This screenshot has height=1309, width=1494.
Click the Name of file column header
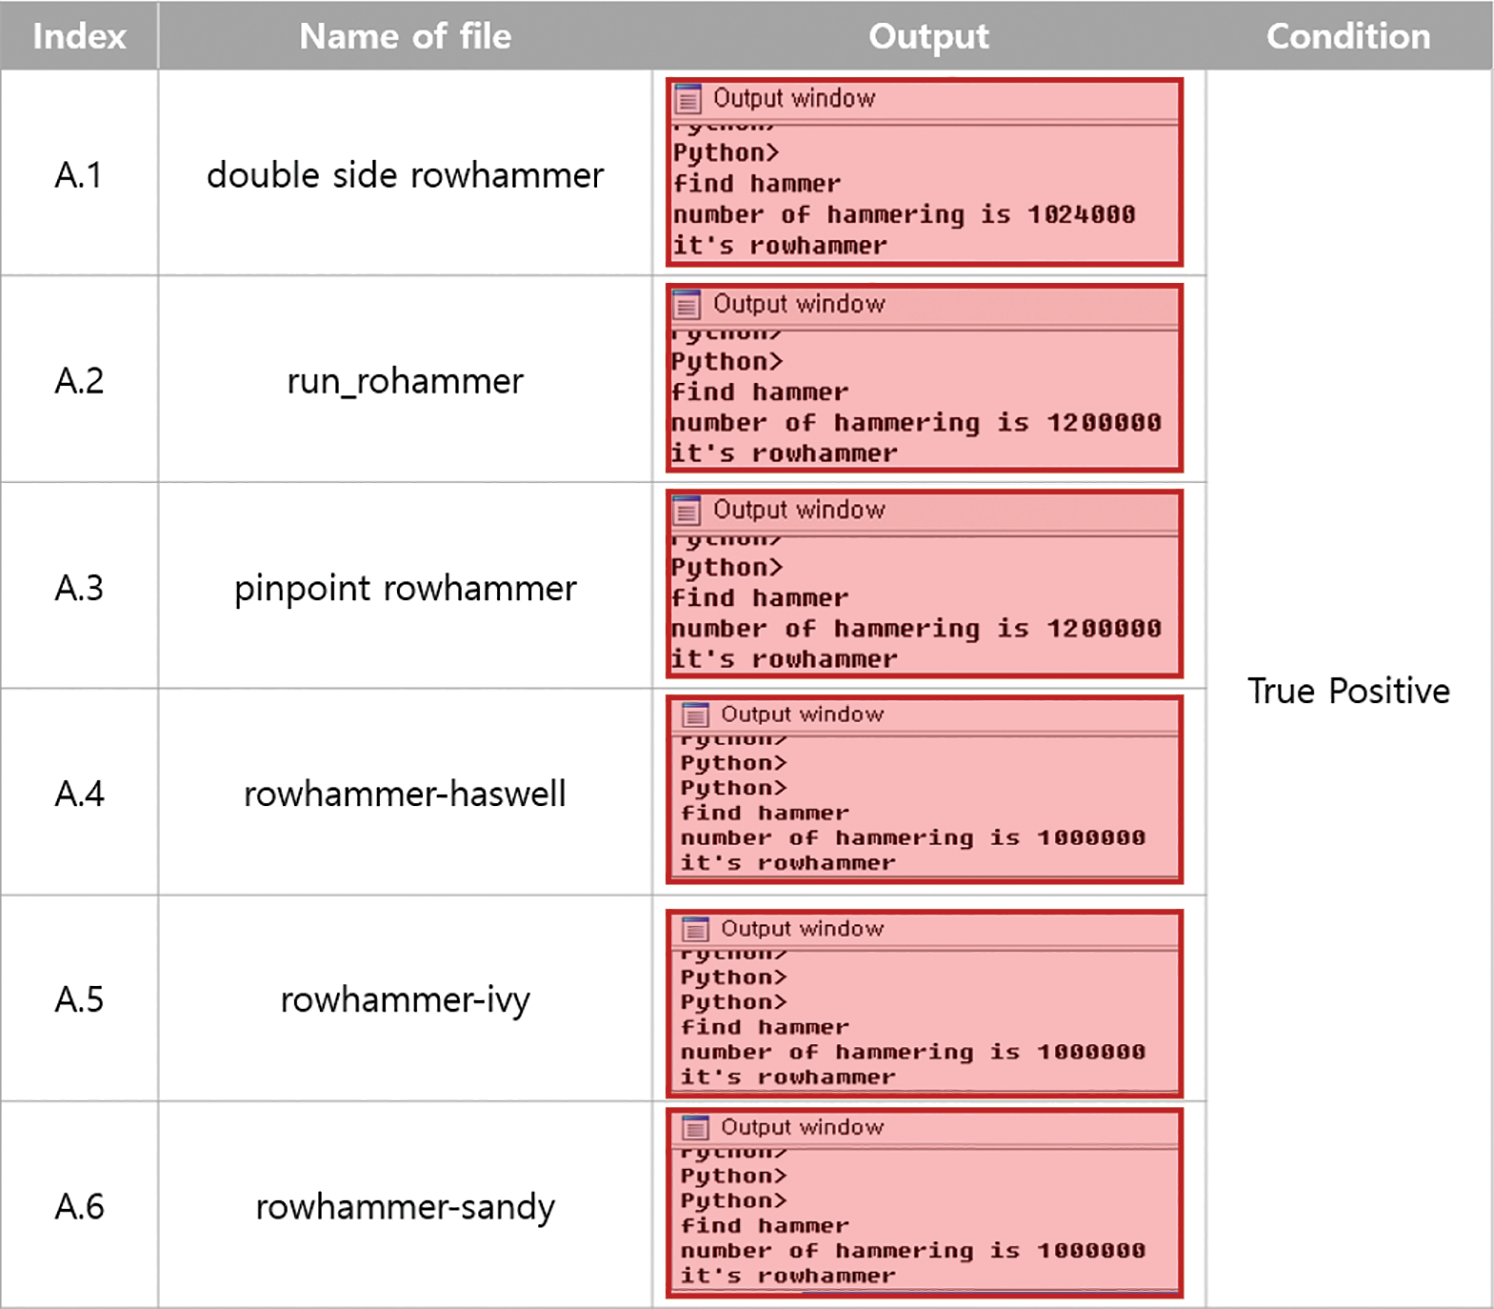404,36
